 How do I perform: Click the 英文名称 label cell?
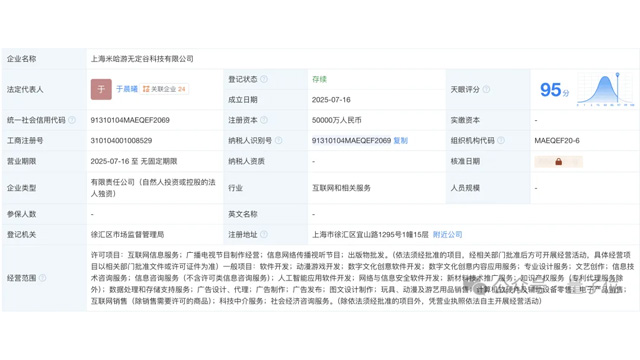265,214
